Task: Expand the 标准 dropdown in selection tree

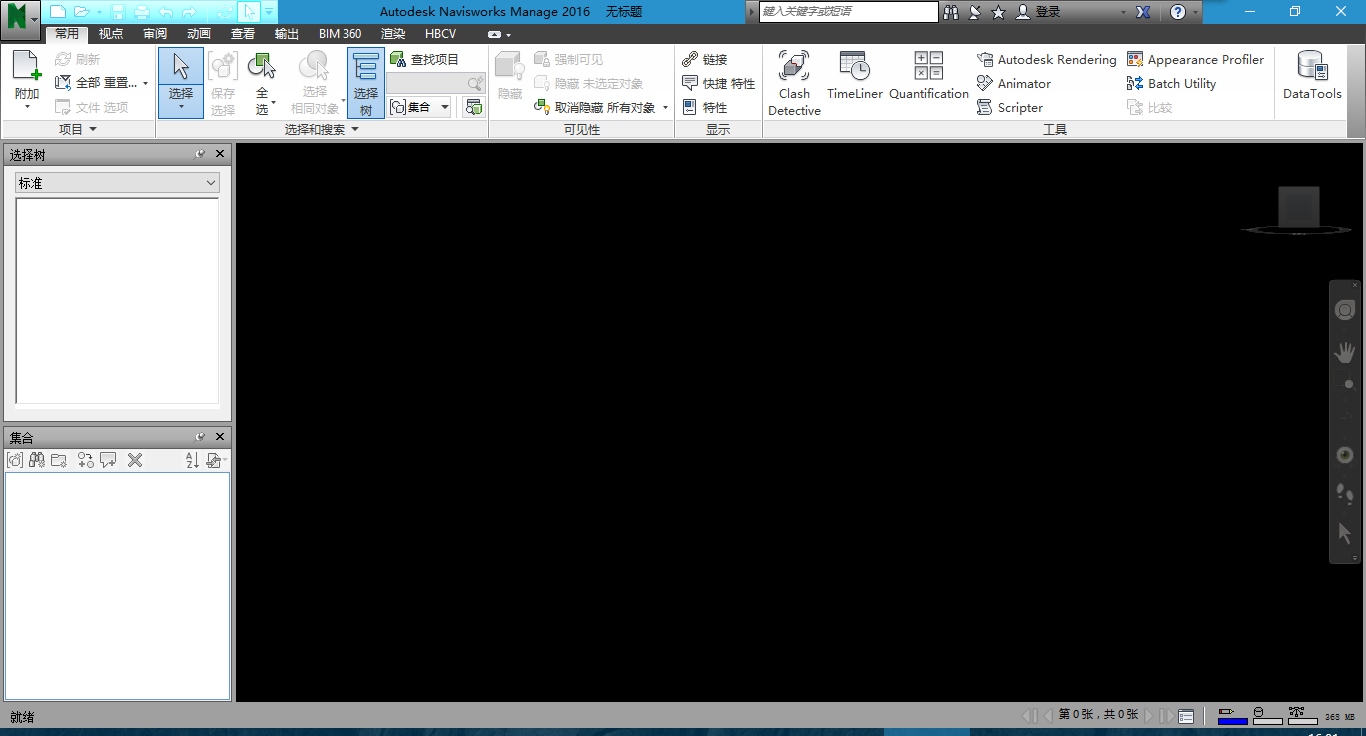Action: pos(117,183)
